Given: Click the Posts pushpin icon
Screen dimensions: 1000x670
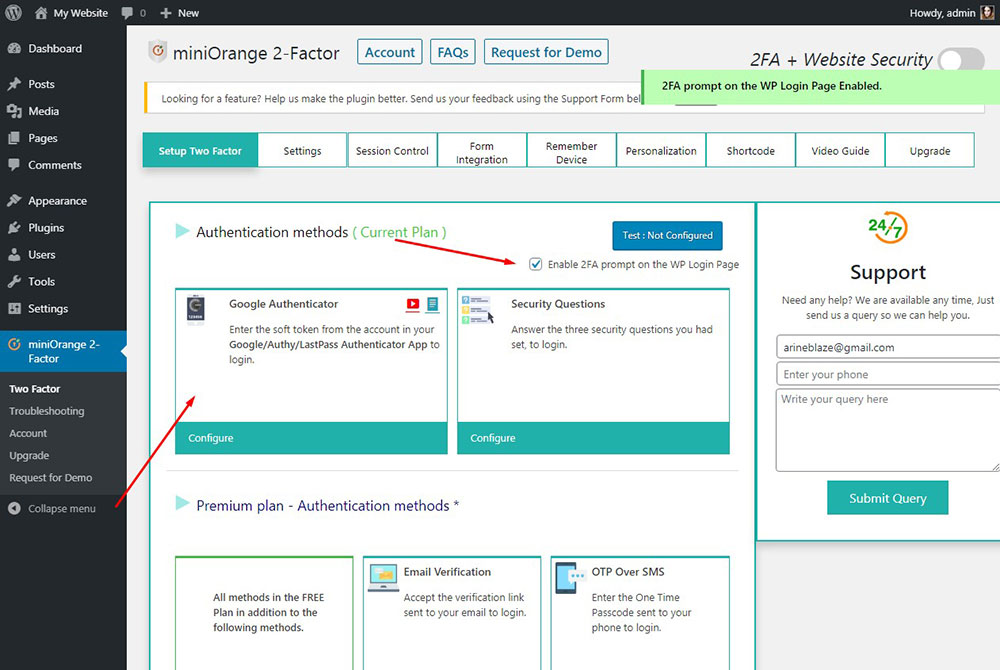Looking at the screenshot, I should (x=15, y=84).
